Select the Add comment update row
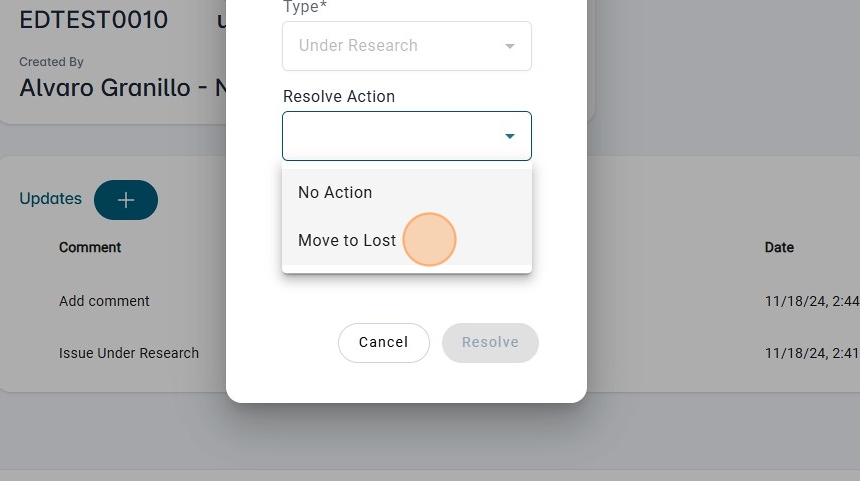The height and width of the screenshot is (481, 860). [104, 301]
